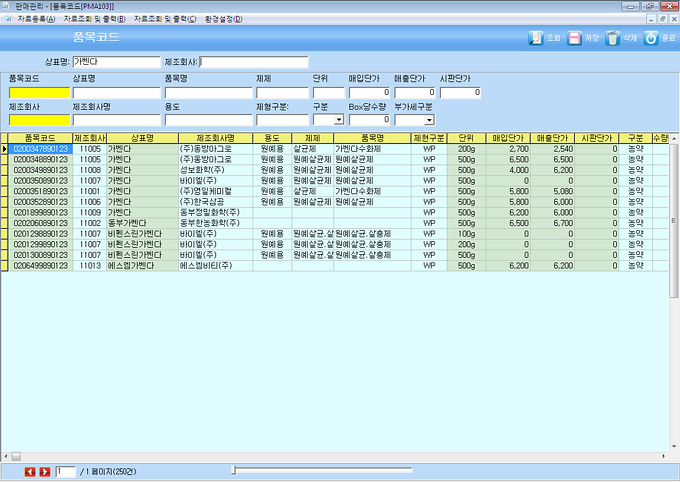Click the page number field showing 1
680x482 pixels.
tap(65, 472)
